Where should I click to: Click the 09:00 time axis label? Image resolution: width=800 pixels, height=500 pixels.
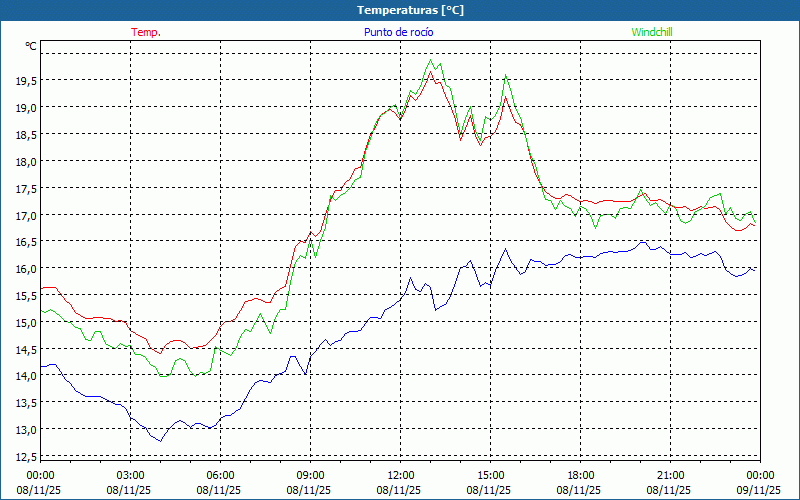(310, 475)
